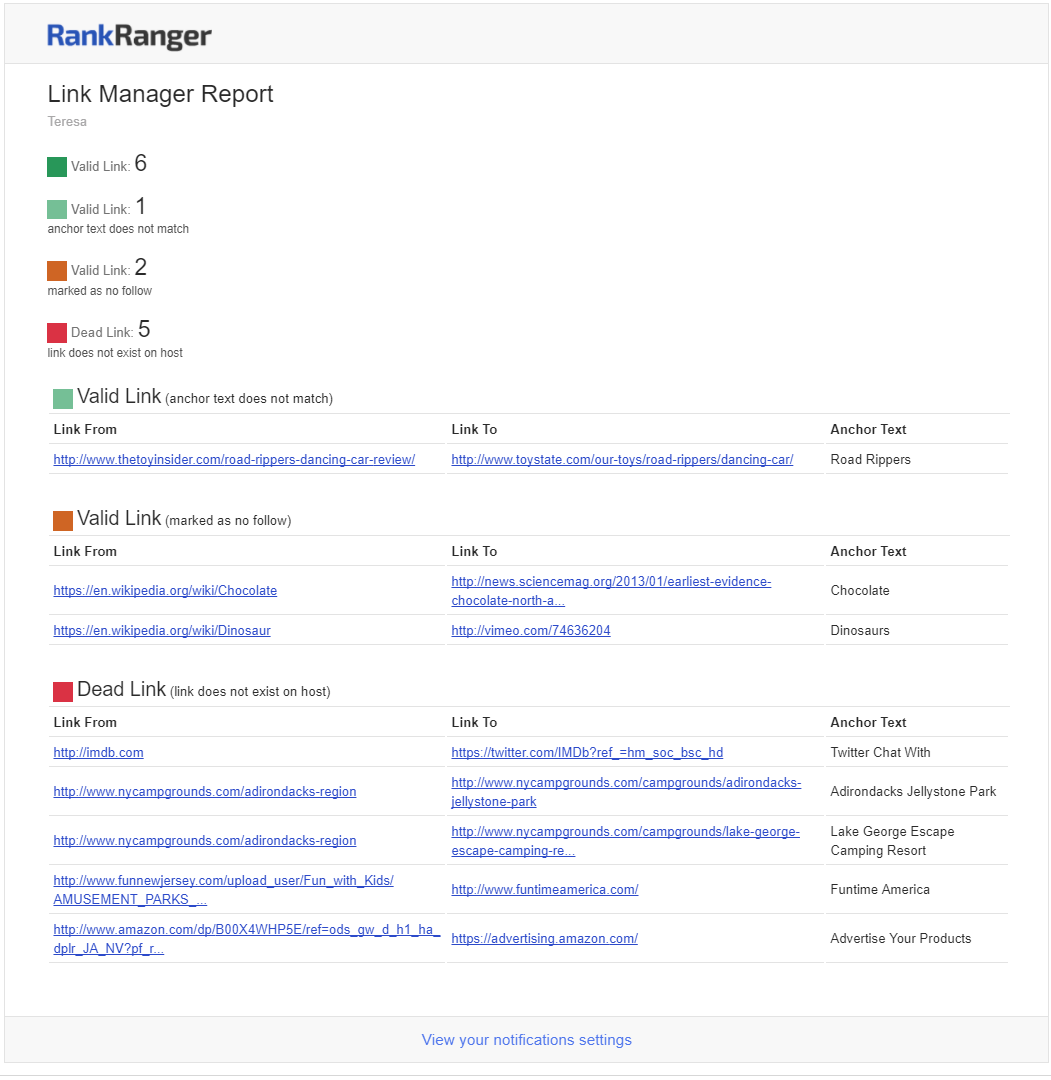
Task: Click Advertise Your Products anchor text
Action: pos(901,938)
